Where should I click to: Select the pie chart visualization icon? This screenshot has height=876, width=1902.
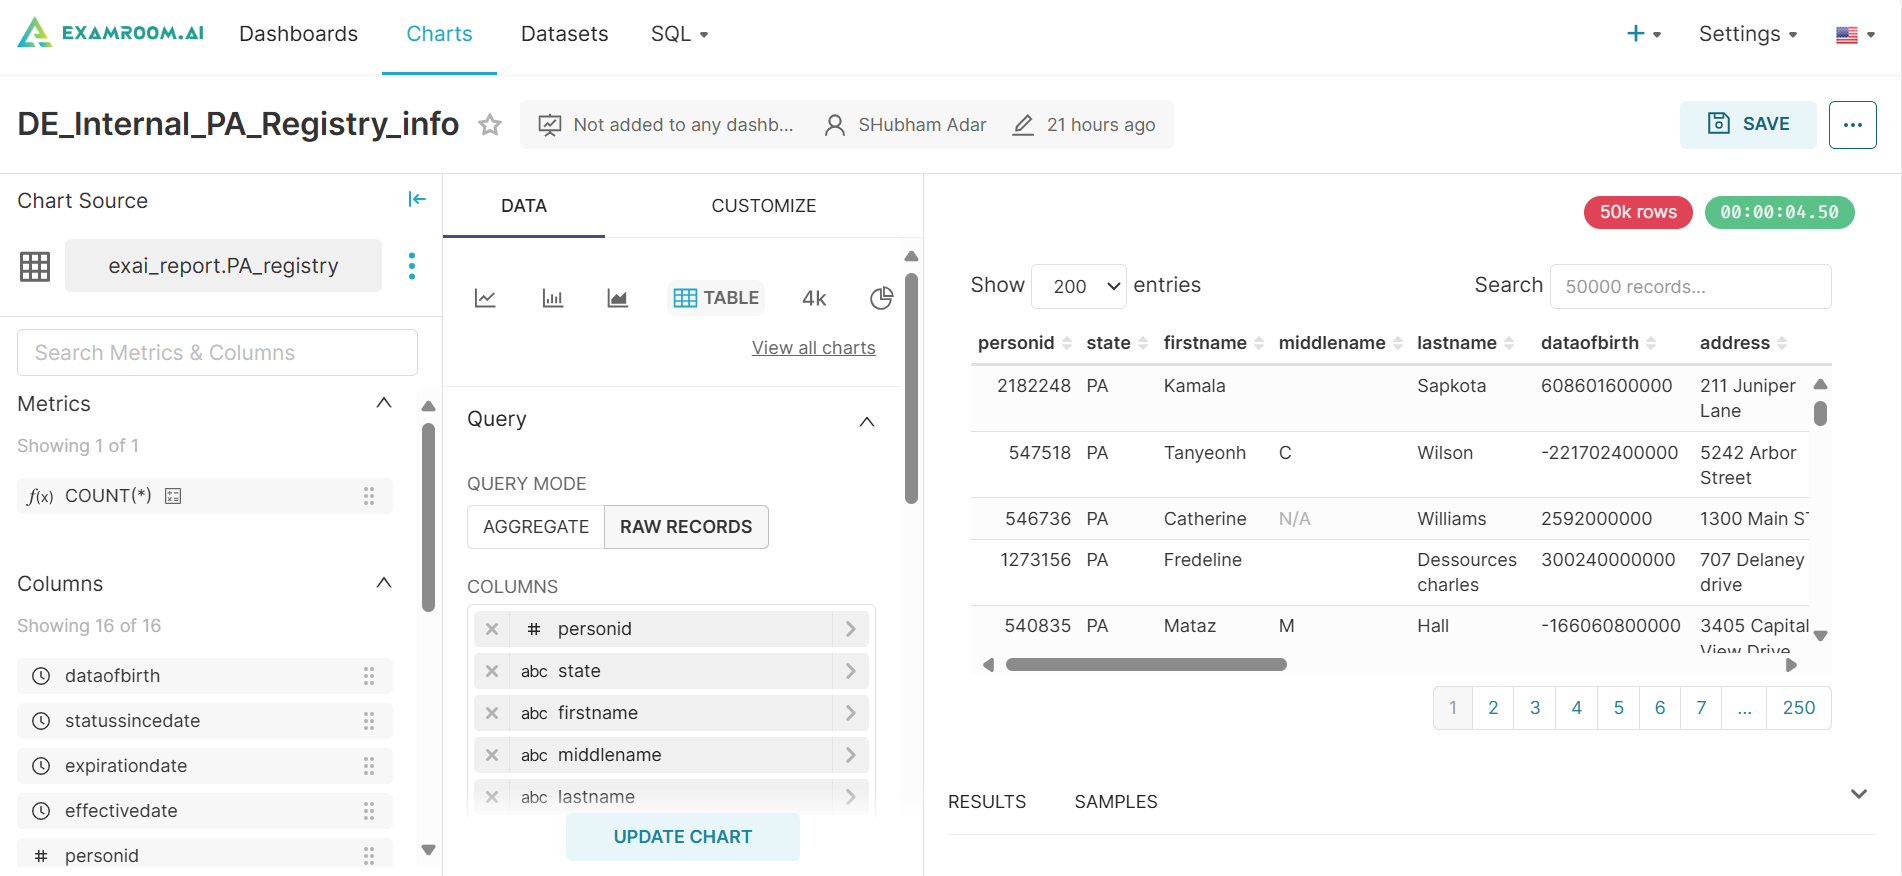pos(881,298)
